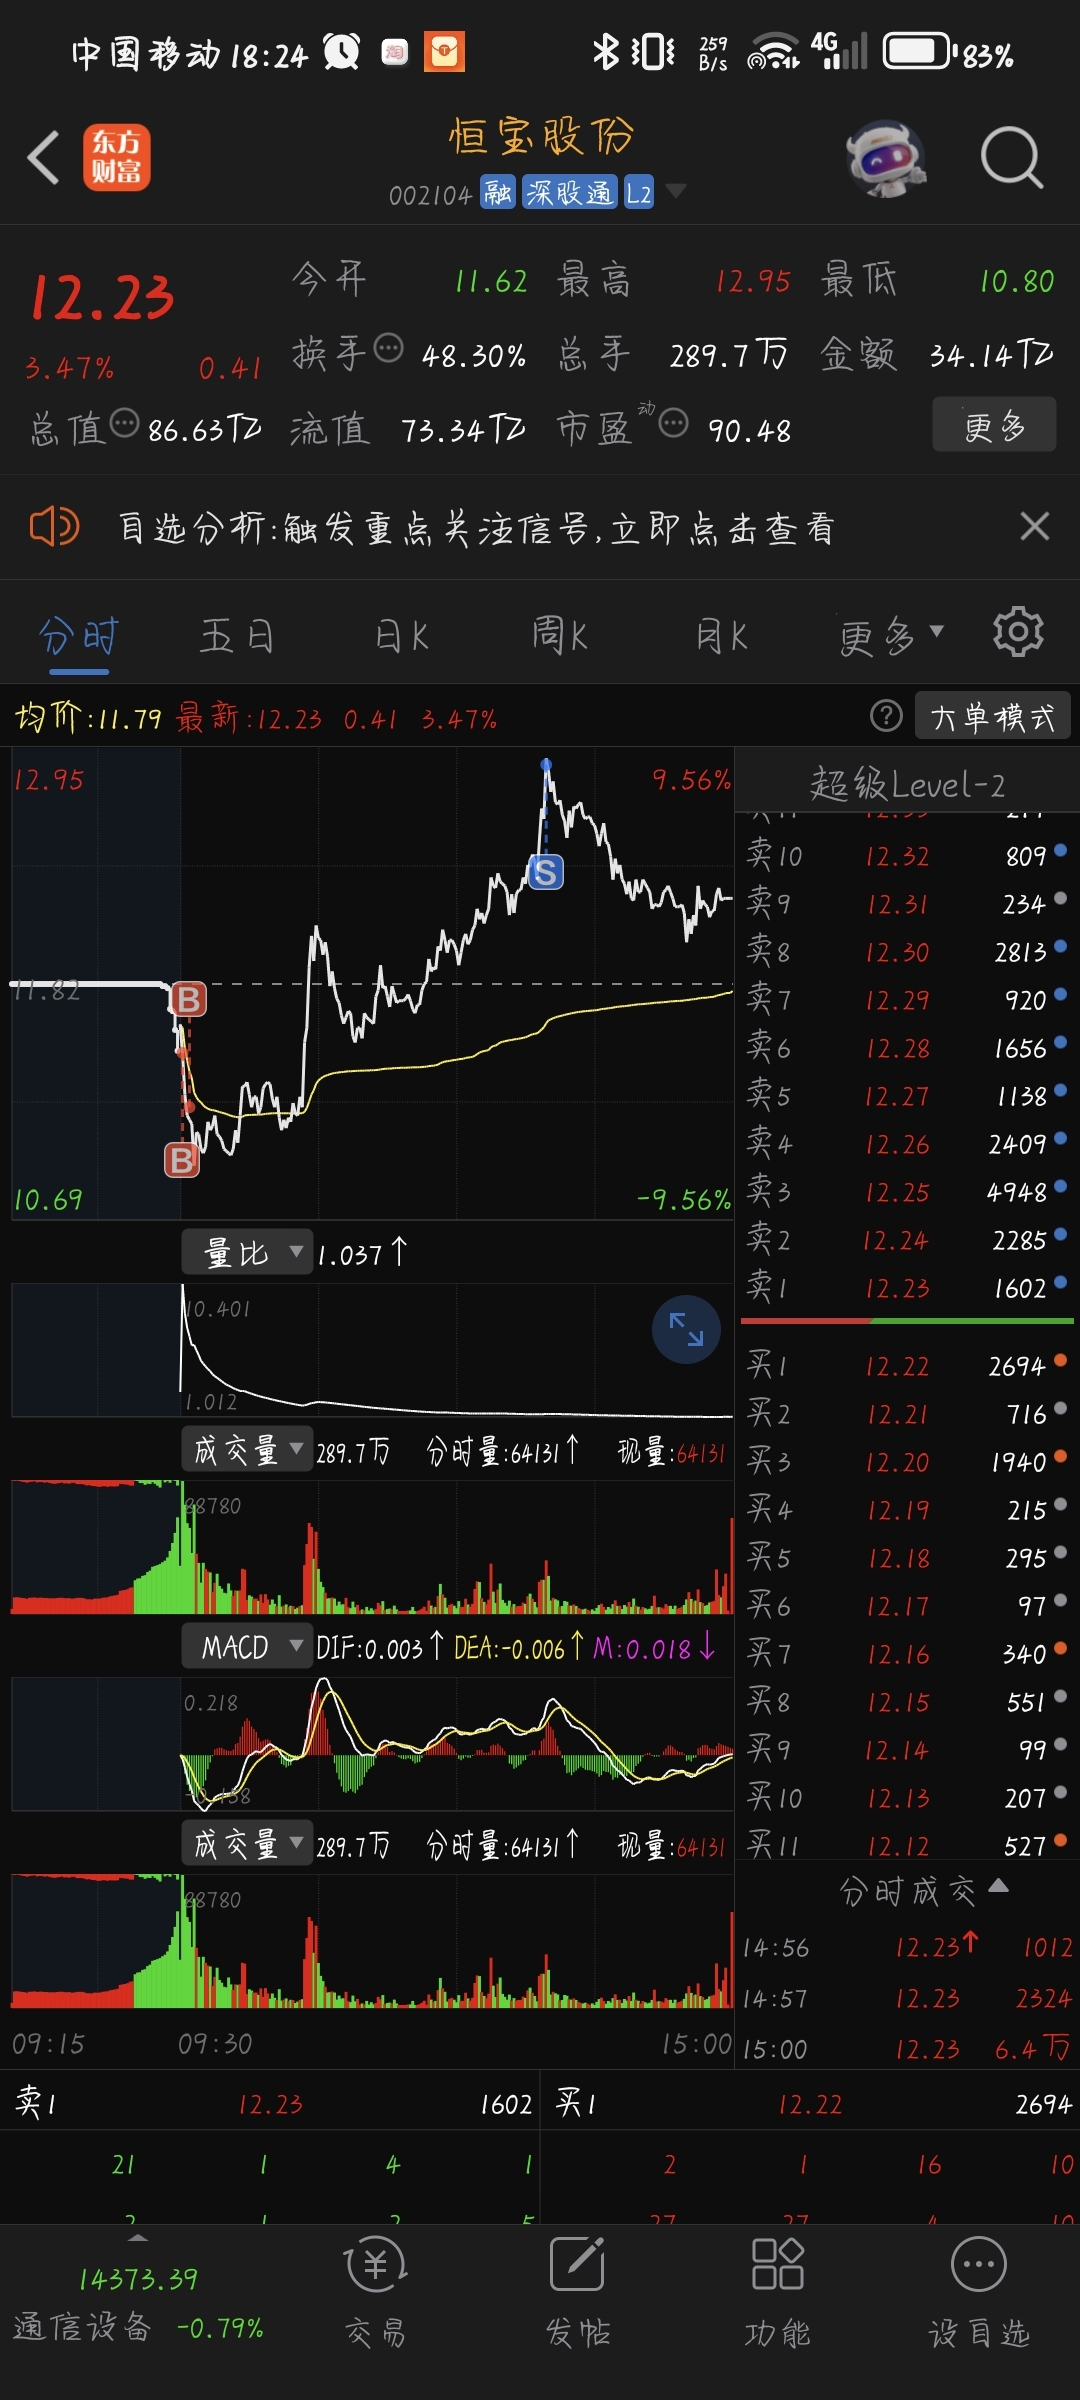
Task: Tap 更多 button in quote panel
Action: pyautogui.click(x=994, y=425)
